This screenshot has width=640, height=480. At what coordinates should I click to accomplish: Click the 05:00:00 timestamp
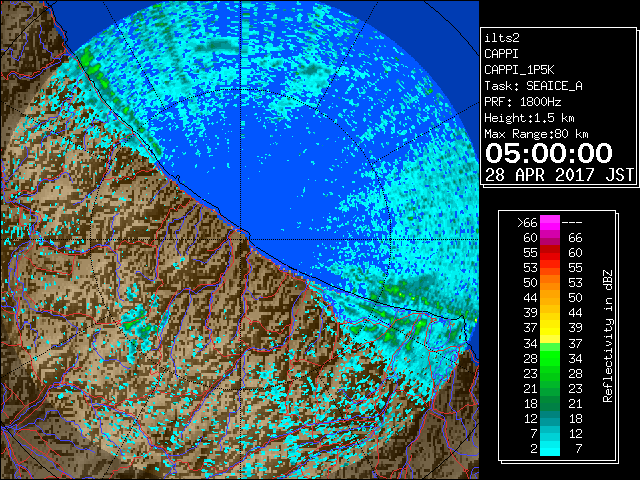tap(549, 153)
